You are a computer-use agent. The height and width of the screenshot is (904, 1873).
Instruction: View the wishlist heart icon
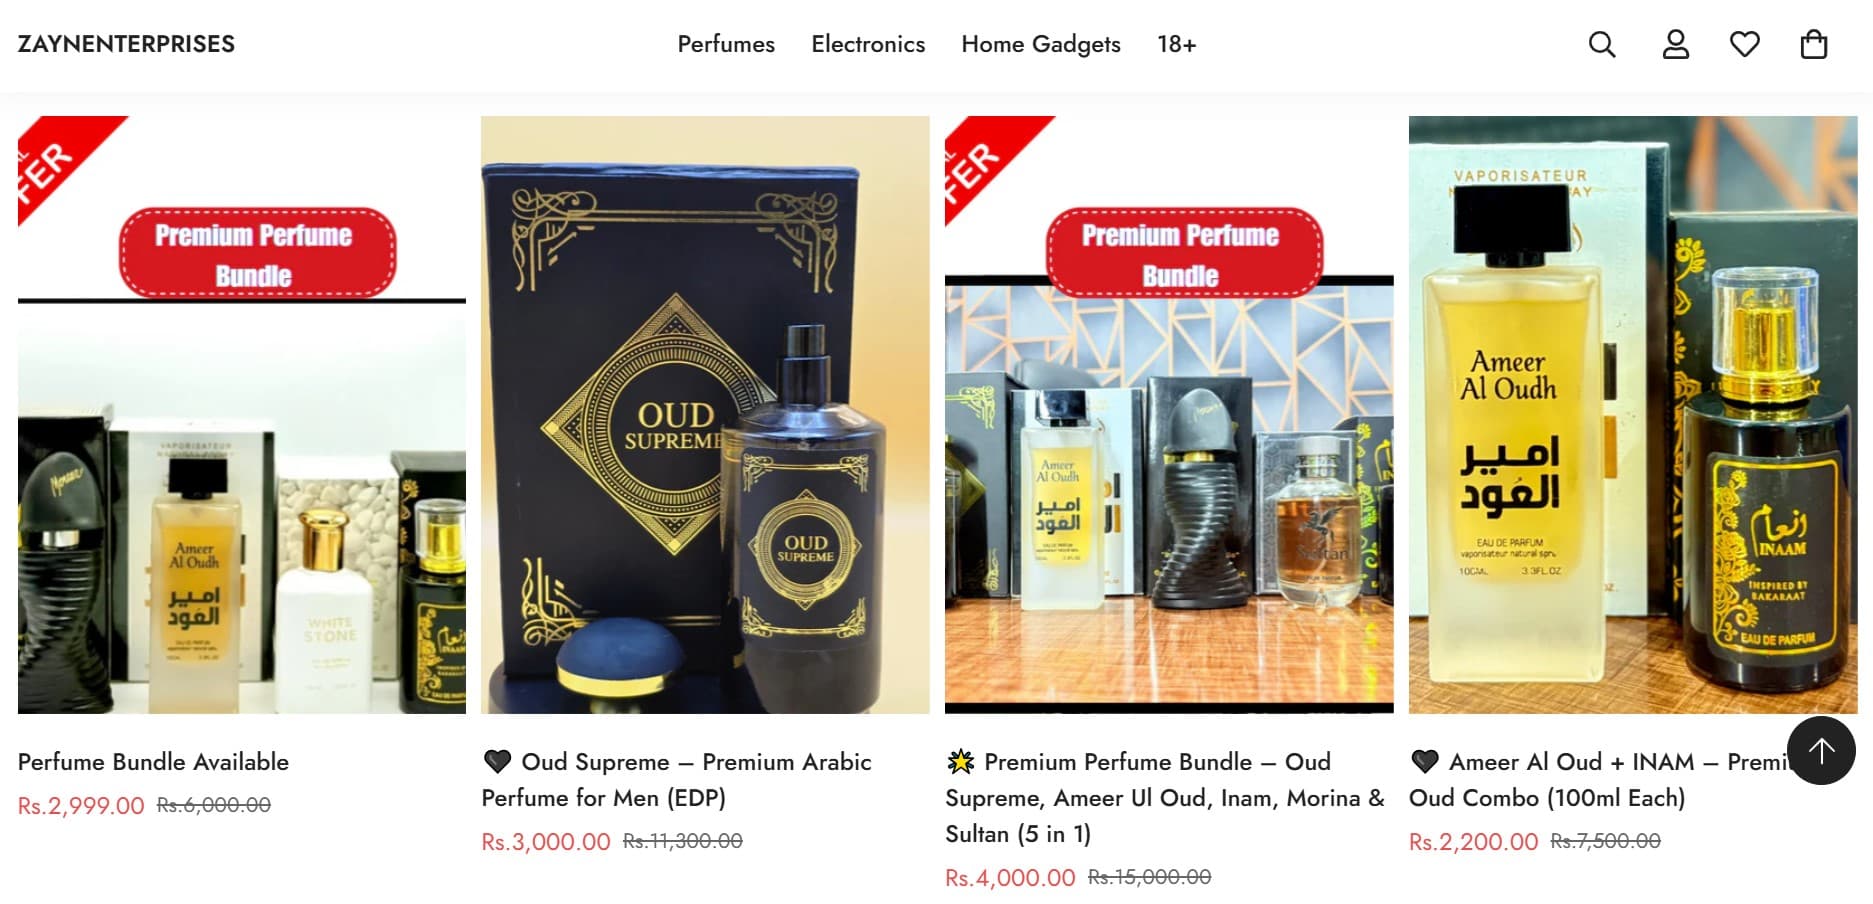[1745, 44]
